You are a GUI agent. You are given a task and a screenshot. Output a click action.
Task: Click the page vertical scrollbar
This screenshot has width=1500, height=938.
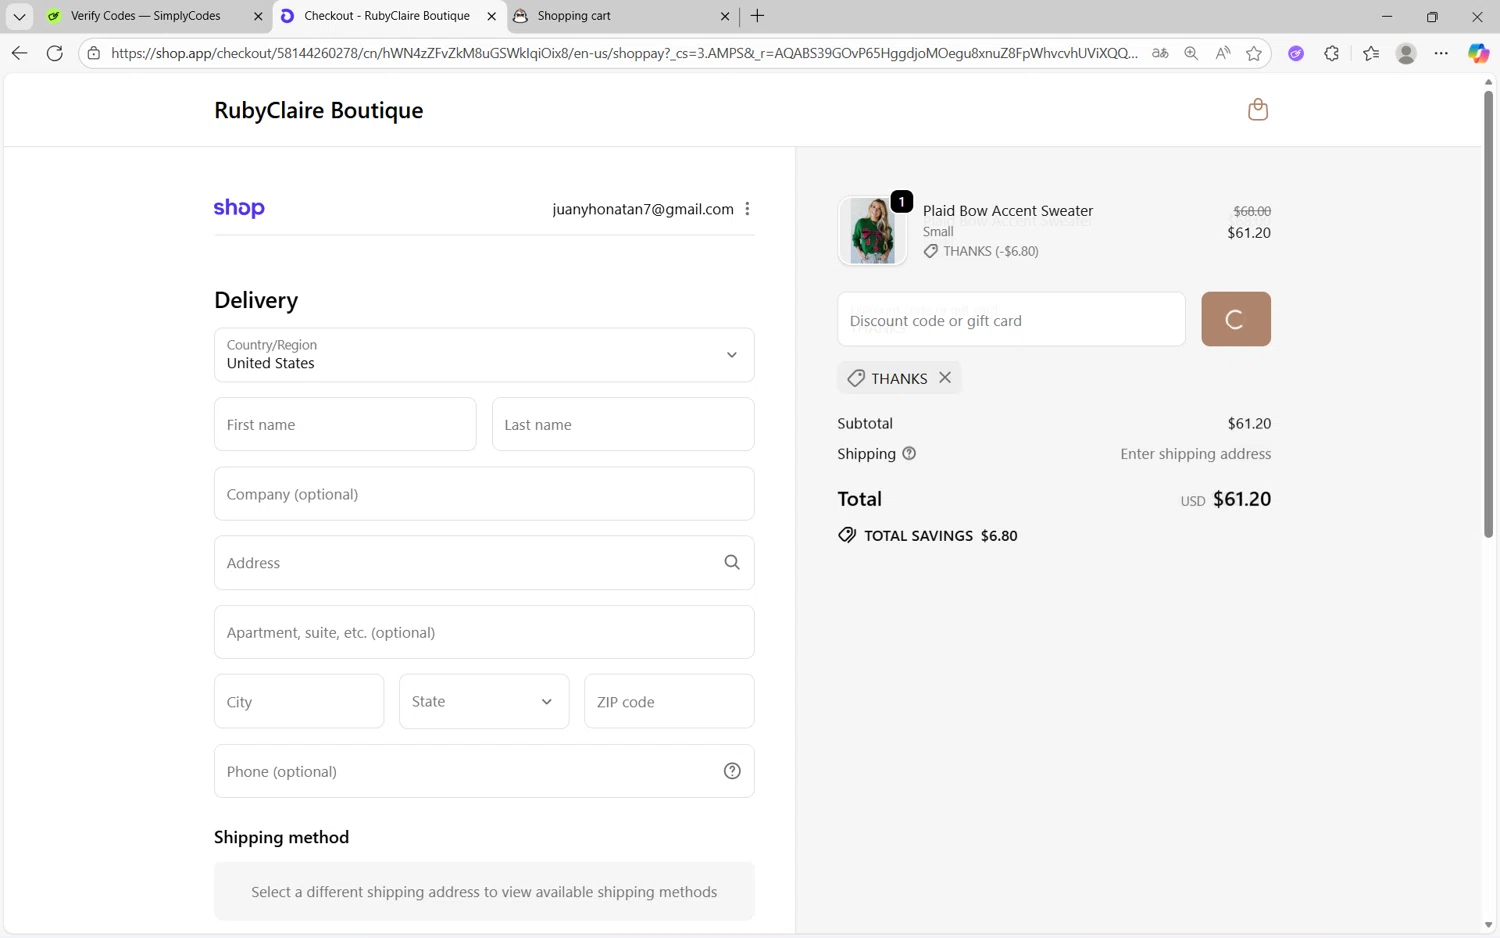point(1488,314)
